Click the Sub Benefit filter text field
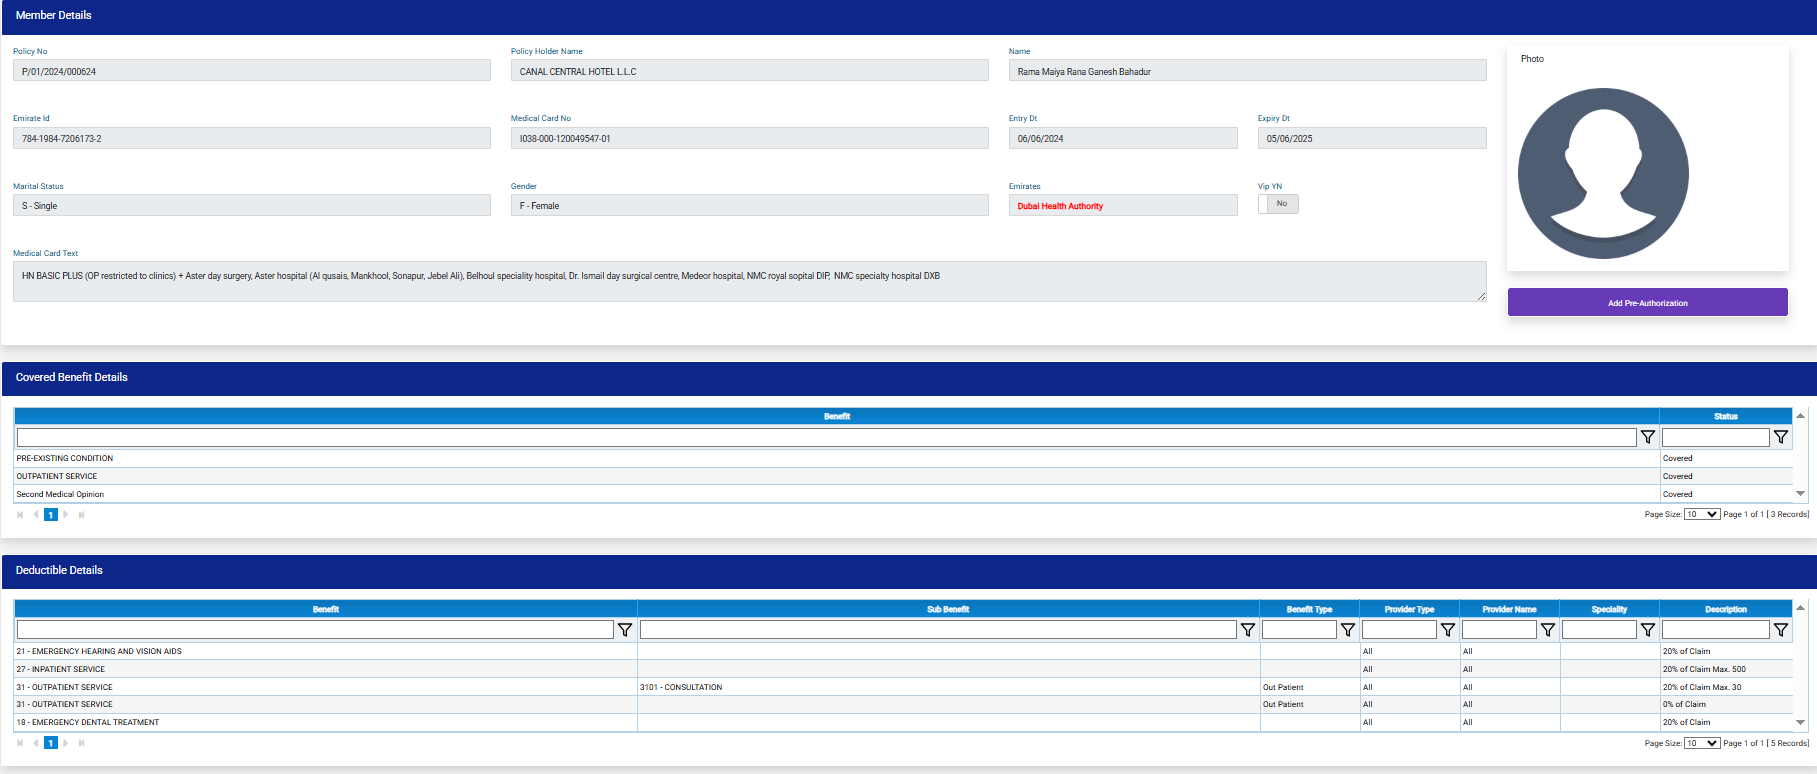This screenshot has width=1817, height=774. click(x=937, y=630)
